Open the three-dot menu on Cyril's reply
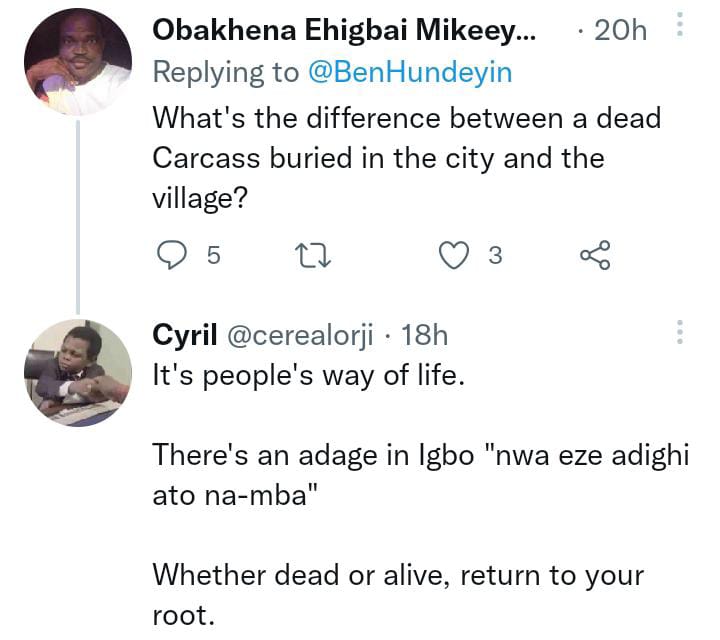Viewport: 720px width, 640px height. (680, 334)
